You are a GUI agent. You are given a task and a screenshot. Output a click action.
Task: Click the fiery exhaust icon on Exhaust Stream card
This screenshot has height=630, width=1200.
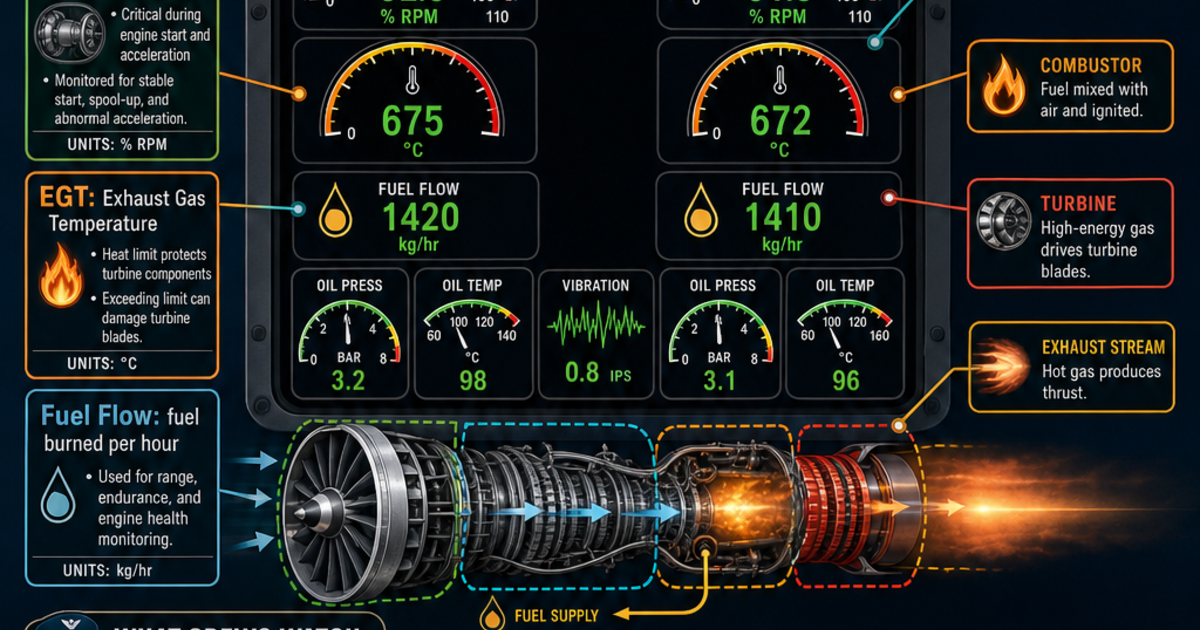pyautogui.click(x=1003, y=365)
